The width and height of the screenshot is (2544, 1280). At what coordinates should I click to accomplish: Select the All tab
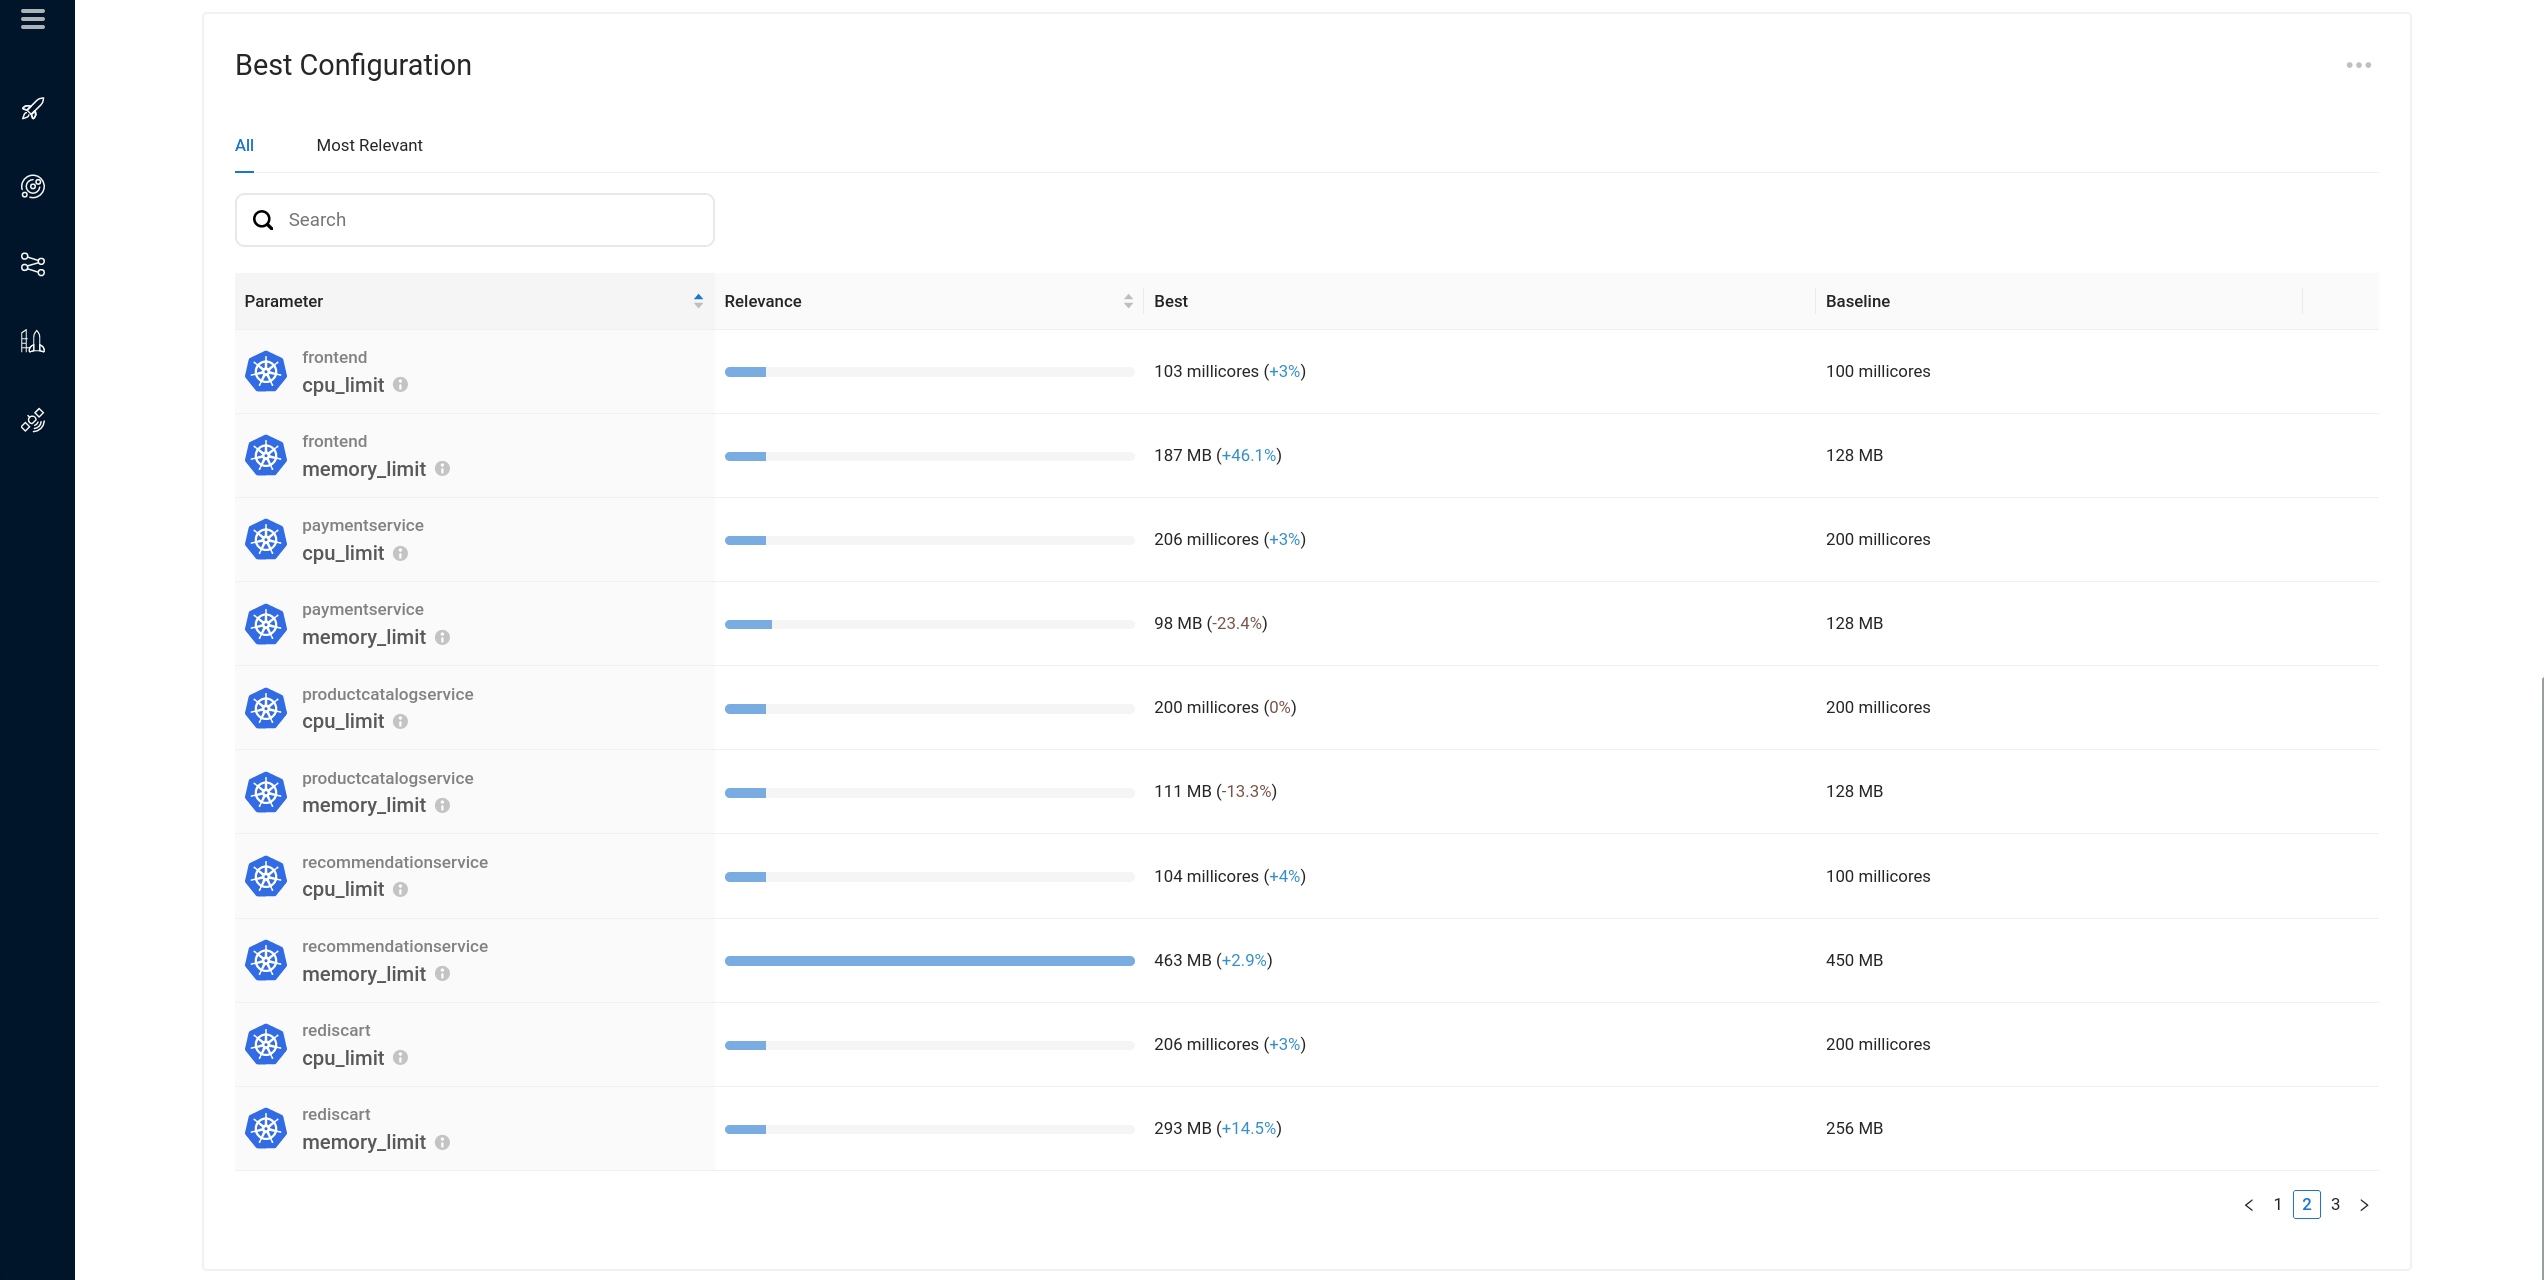244,145
